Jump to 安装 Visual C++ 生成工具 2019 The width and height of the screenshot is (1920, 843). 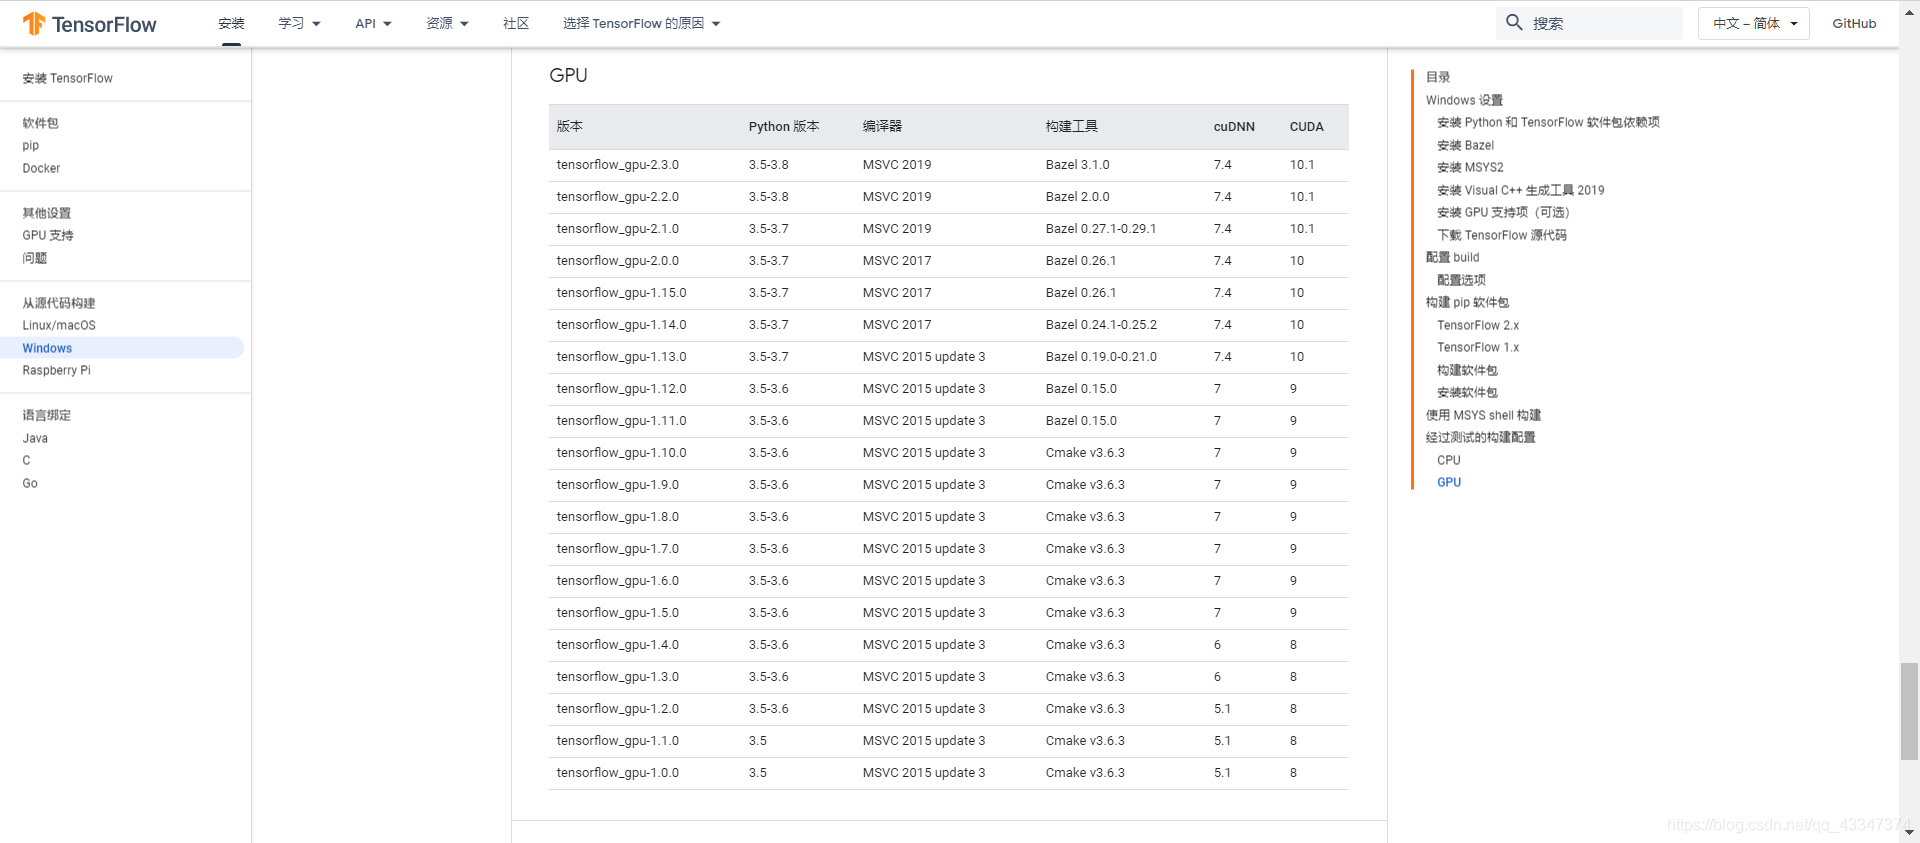[1520, 190]
